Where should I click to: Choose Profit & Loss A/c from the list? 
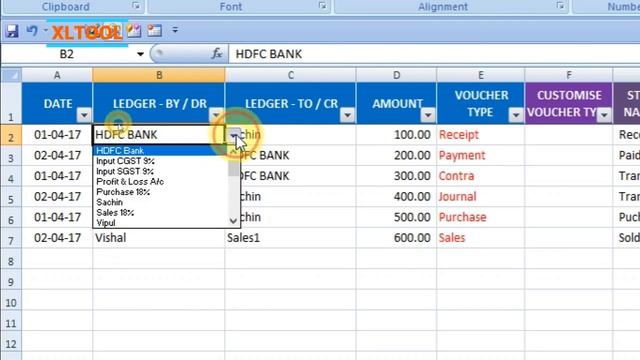click(160, 182)
